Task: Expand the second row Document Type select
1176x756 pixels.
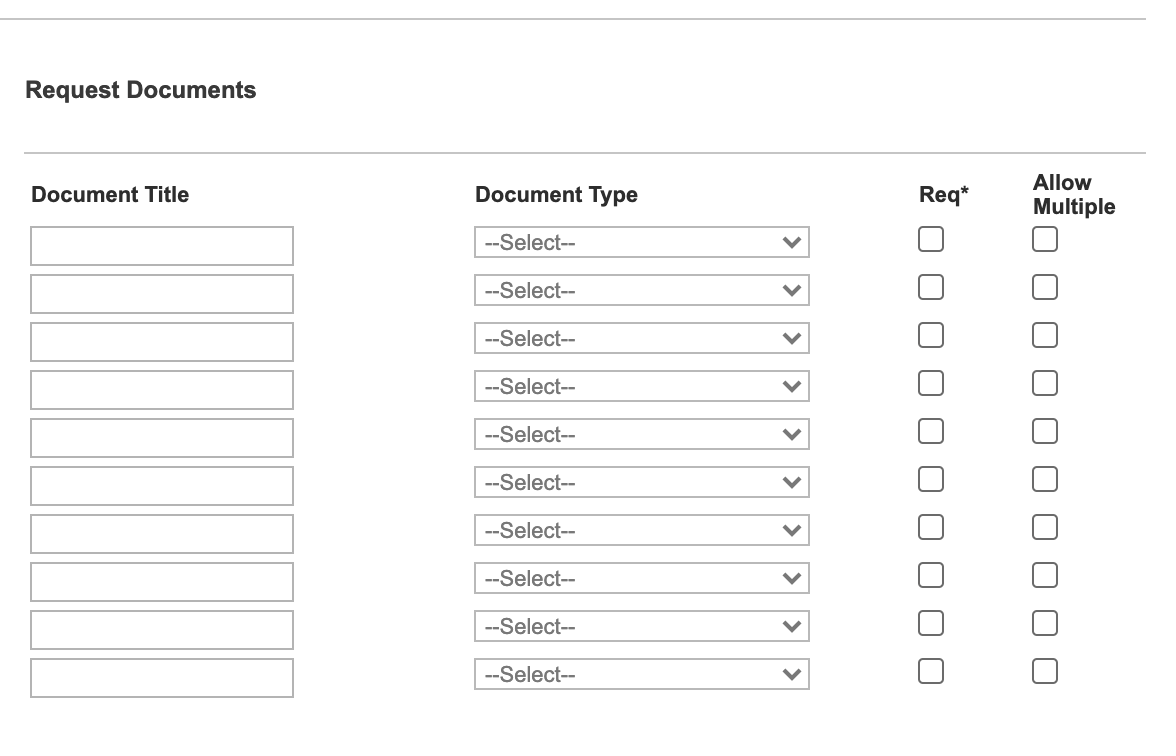Action: pyautogui.click(x=641, y=291)
